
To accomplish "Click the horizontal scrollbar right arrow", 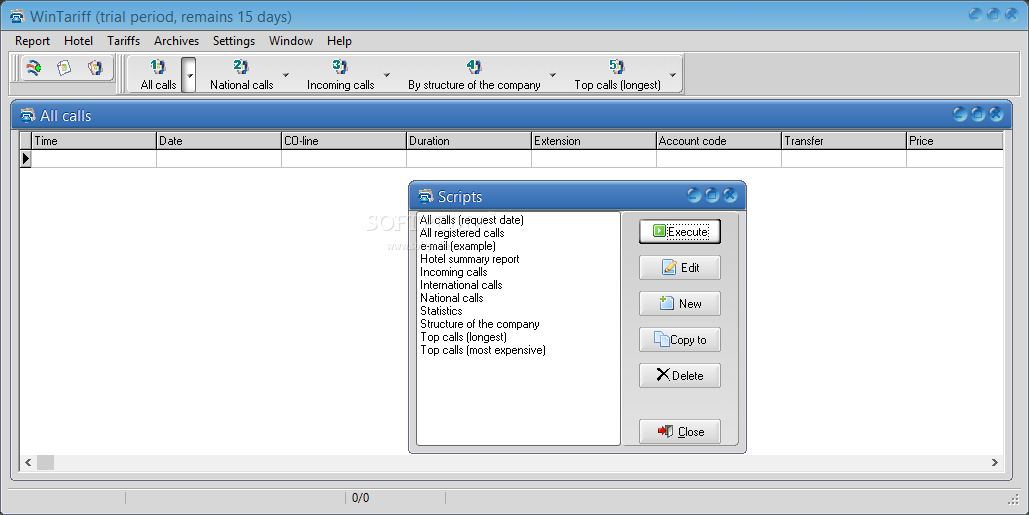I will pos(995,463).
